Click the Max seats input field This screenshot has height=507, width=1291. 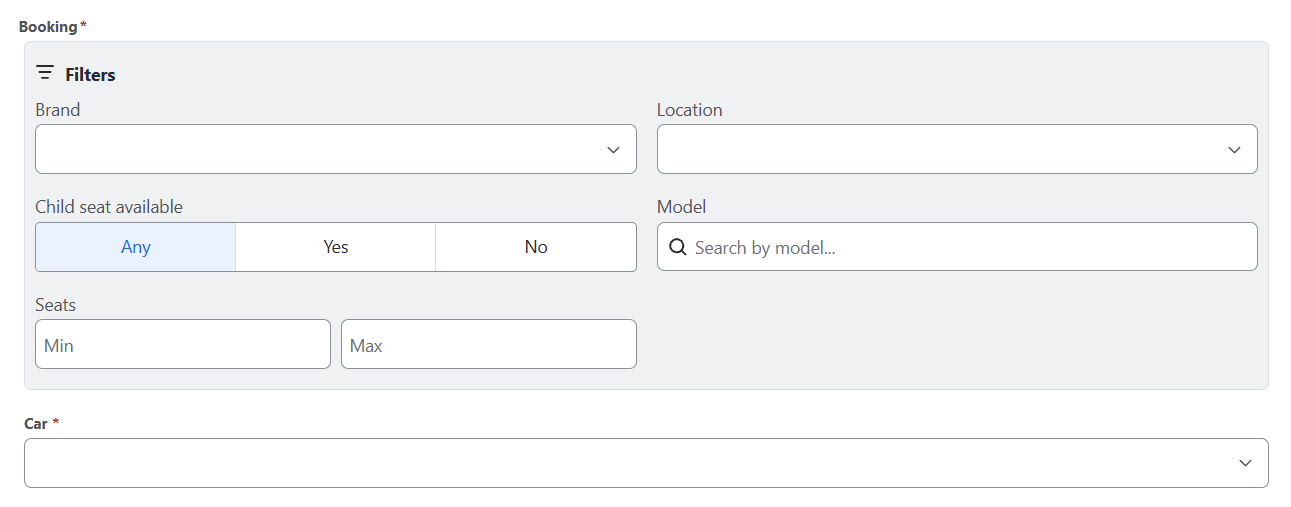[489, 344]
